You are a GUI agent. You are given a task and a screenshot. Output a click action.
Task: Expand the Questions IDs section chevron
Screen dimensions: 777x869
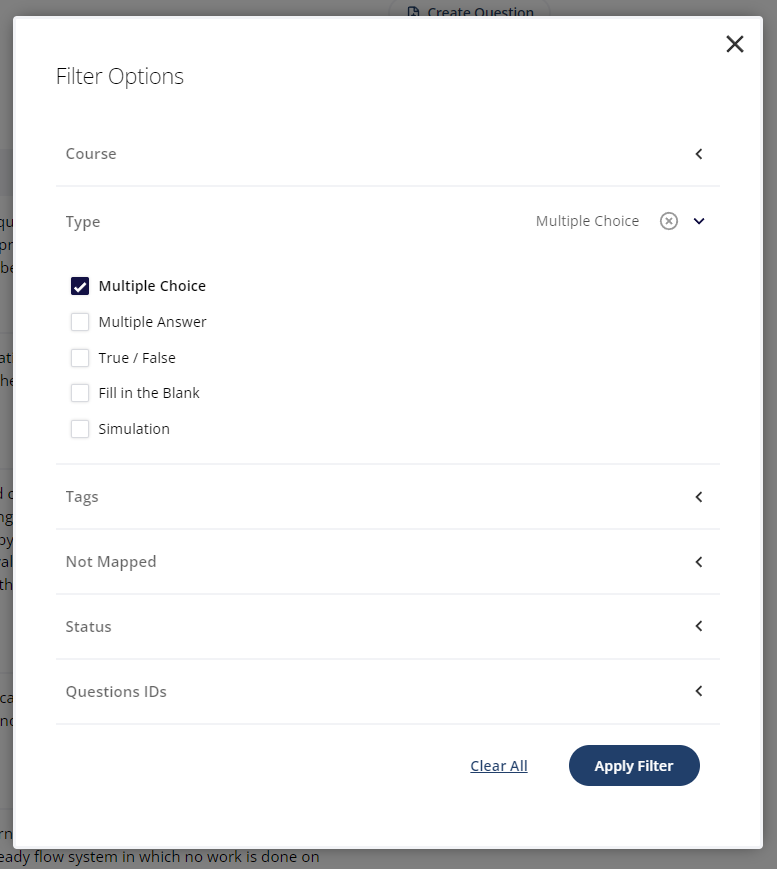coord(699,691)
